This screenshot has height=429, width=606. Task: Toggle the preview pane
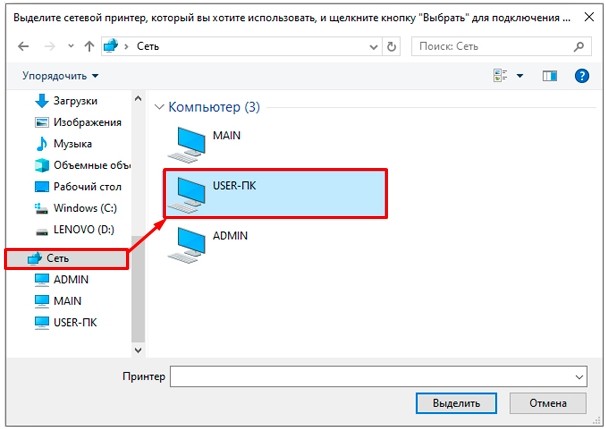(x=549, y=76)
